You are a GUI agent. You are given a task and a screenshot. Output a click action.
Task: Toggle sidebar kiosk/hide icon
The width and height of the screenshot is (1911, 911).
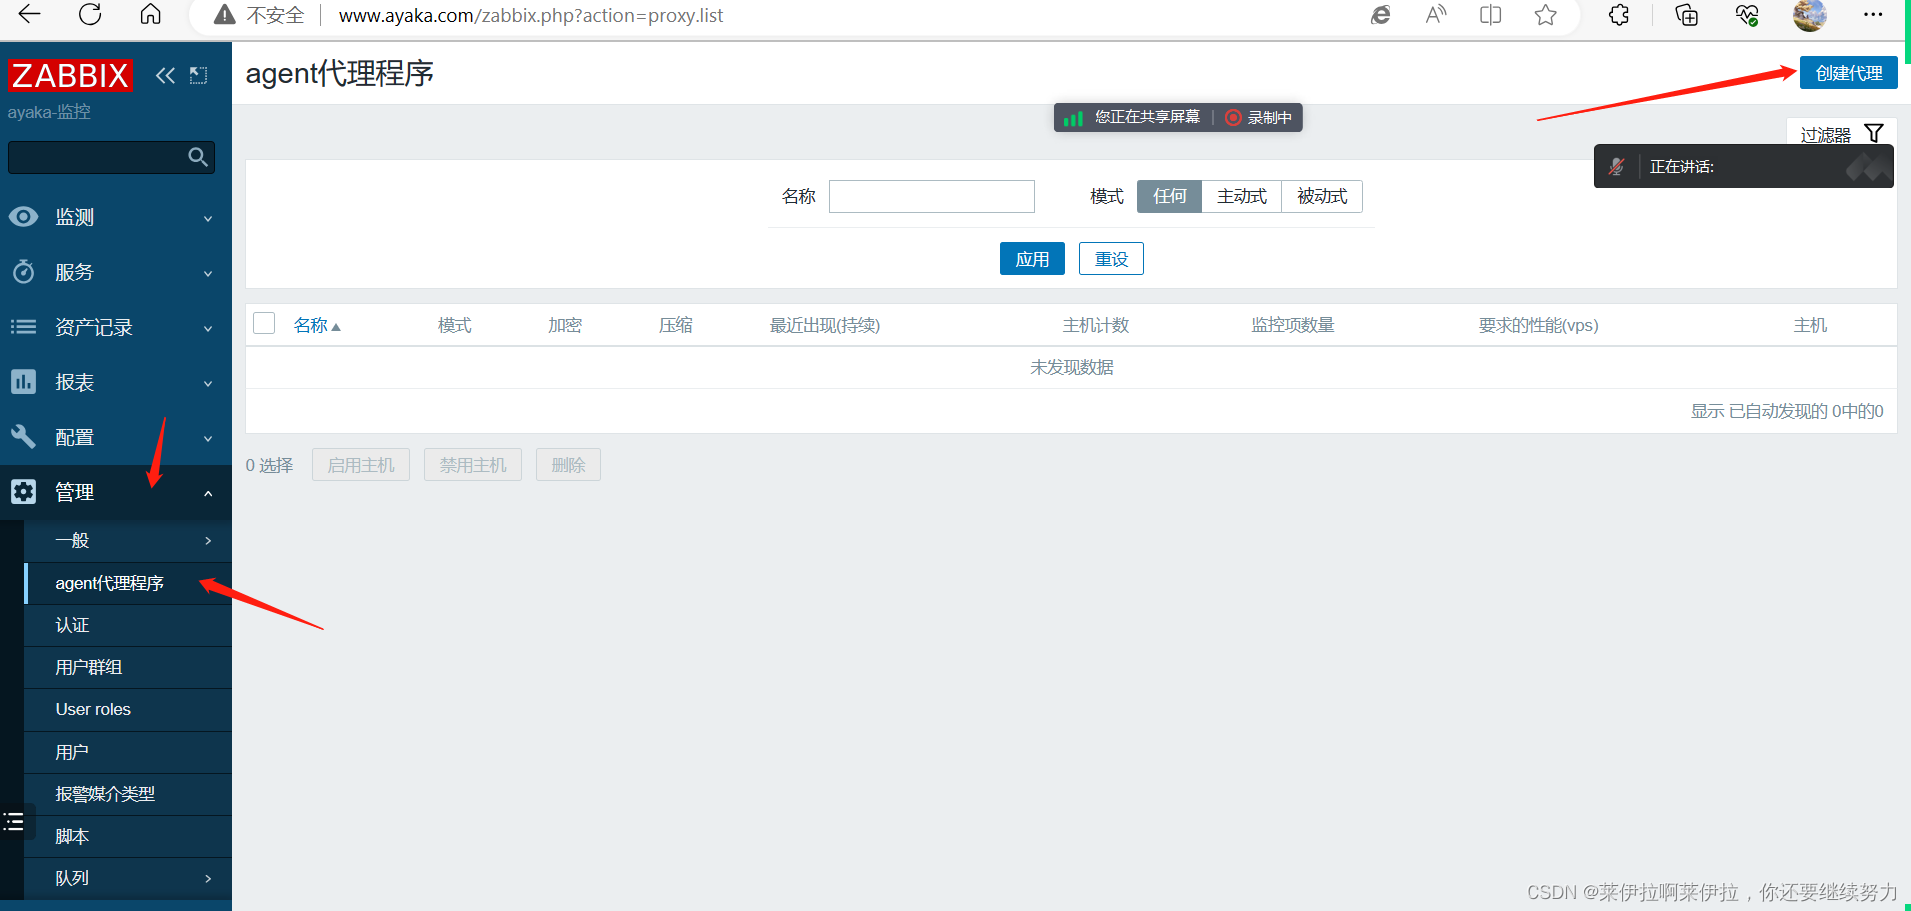(198, 75)
